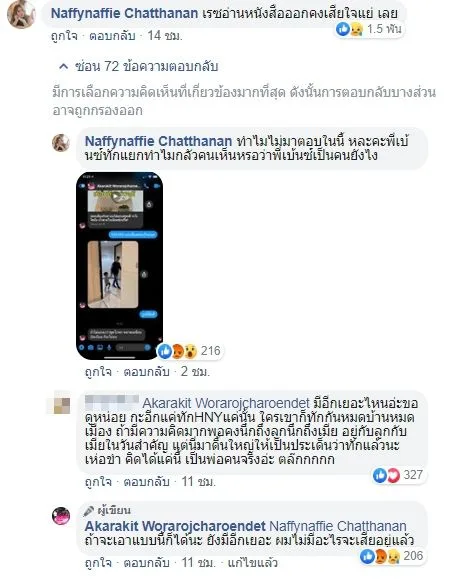Collapse the 72 replies chevron
Screen dimensions: 458x579
(x=64, y=66)
